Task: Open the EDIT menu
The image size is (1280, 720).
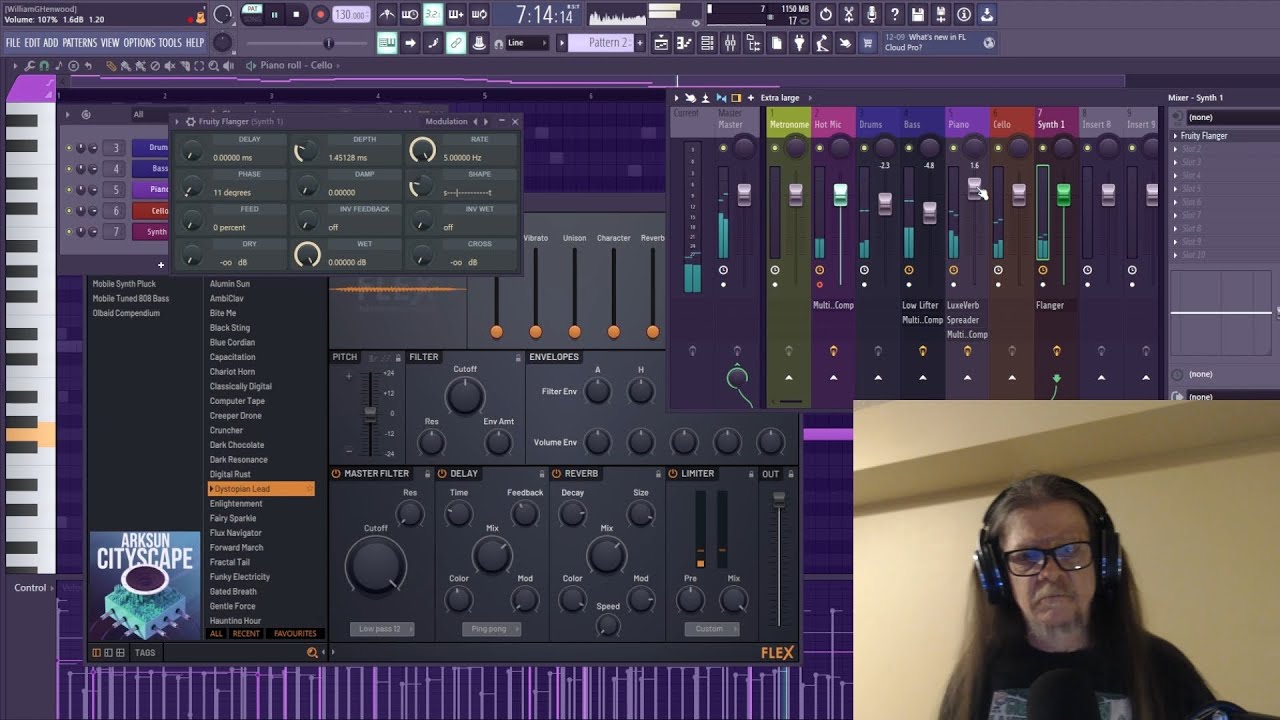Action: pos(32,43)
